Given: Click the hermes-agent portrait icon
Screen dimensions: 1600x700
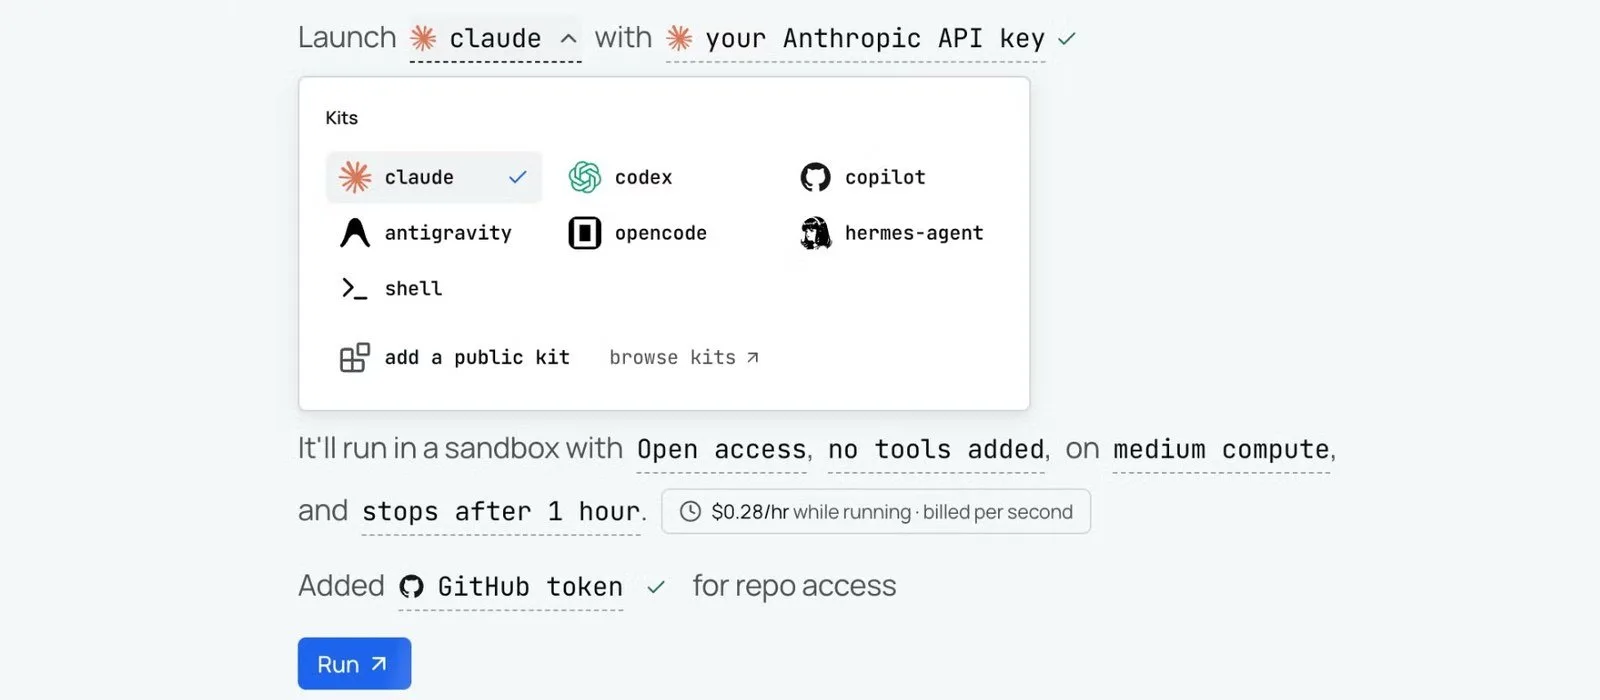Looking at the screenshot, I should (815, 233).
